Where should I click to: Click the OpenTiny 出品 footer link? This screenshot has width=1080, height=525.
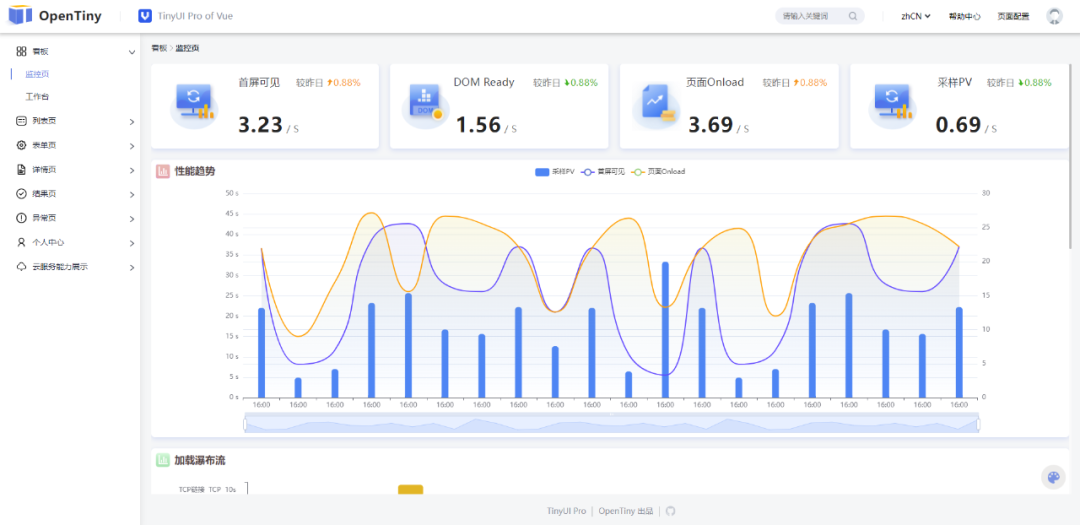(x=625, y=511)
